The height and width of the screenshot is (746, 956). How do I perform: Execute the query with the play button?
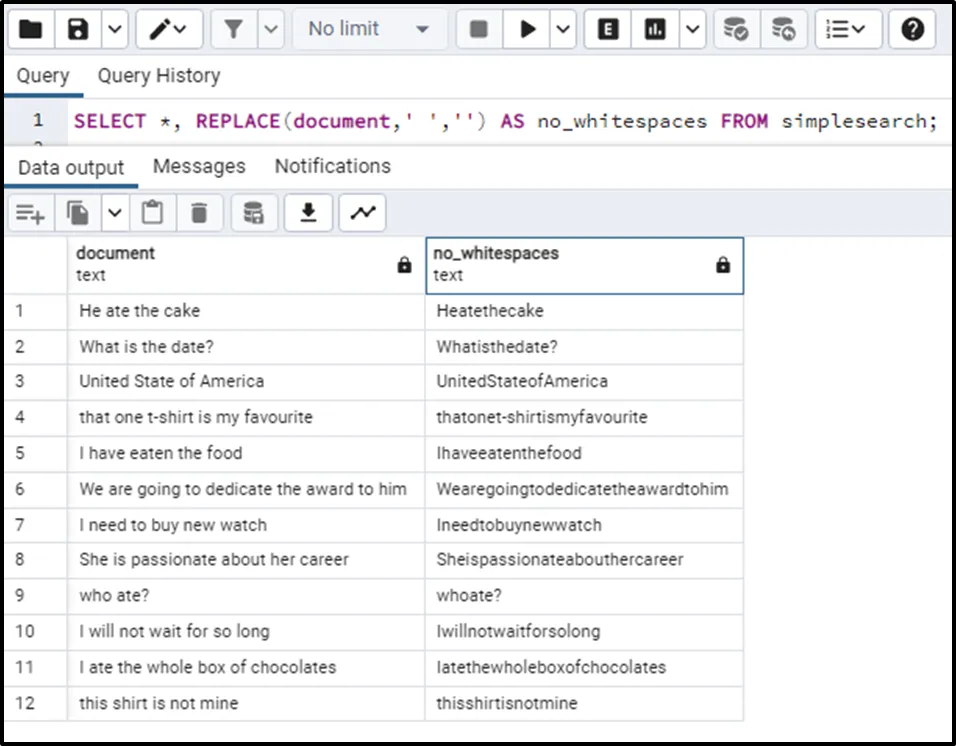click(x=527, y=29)
